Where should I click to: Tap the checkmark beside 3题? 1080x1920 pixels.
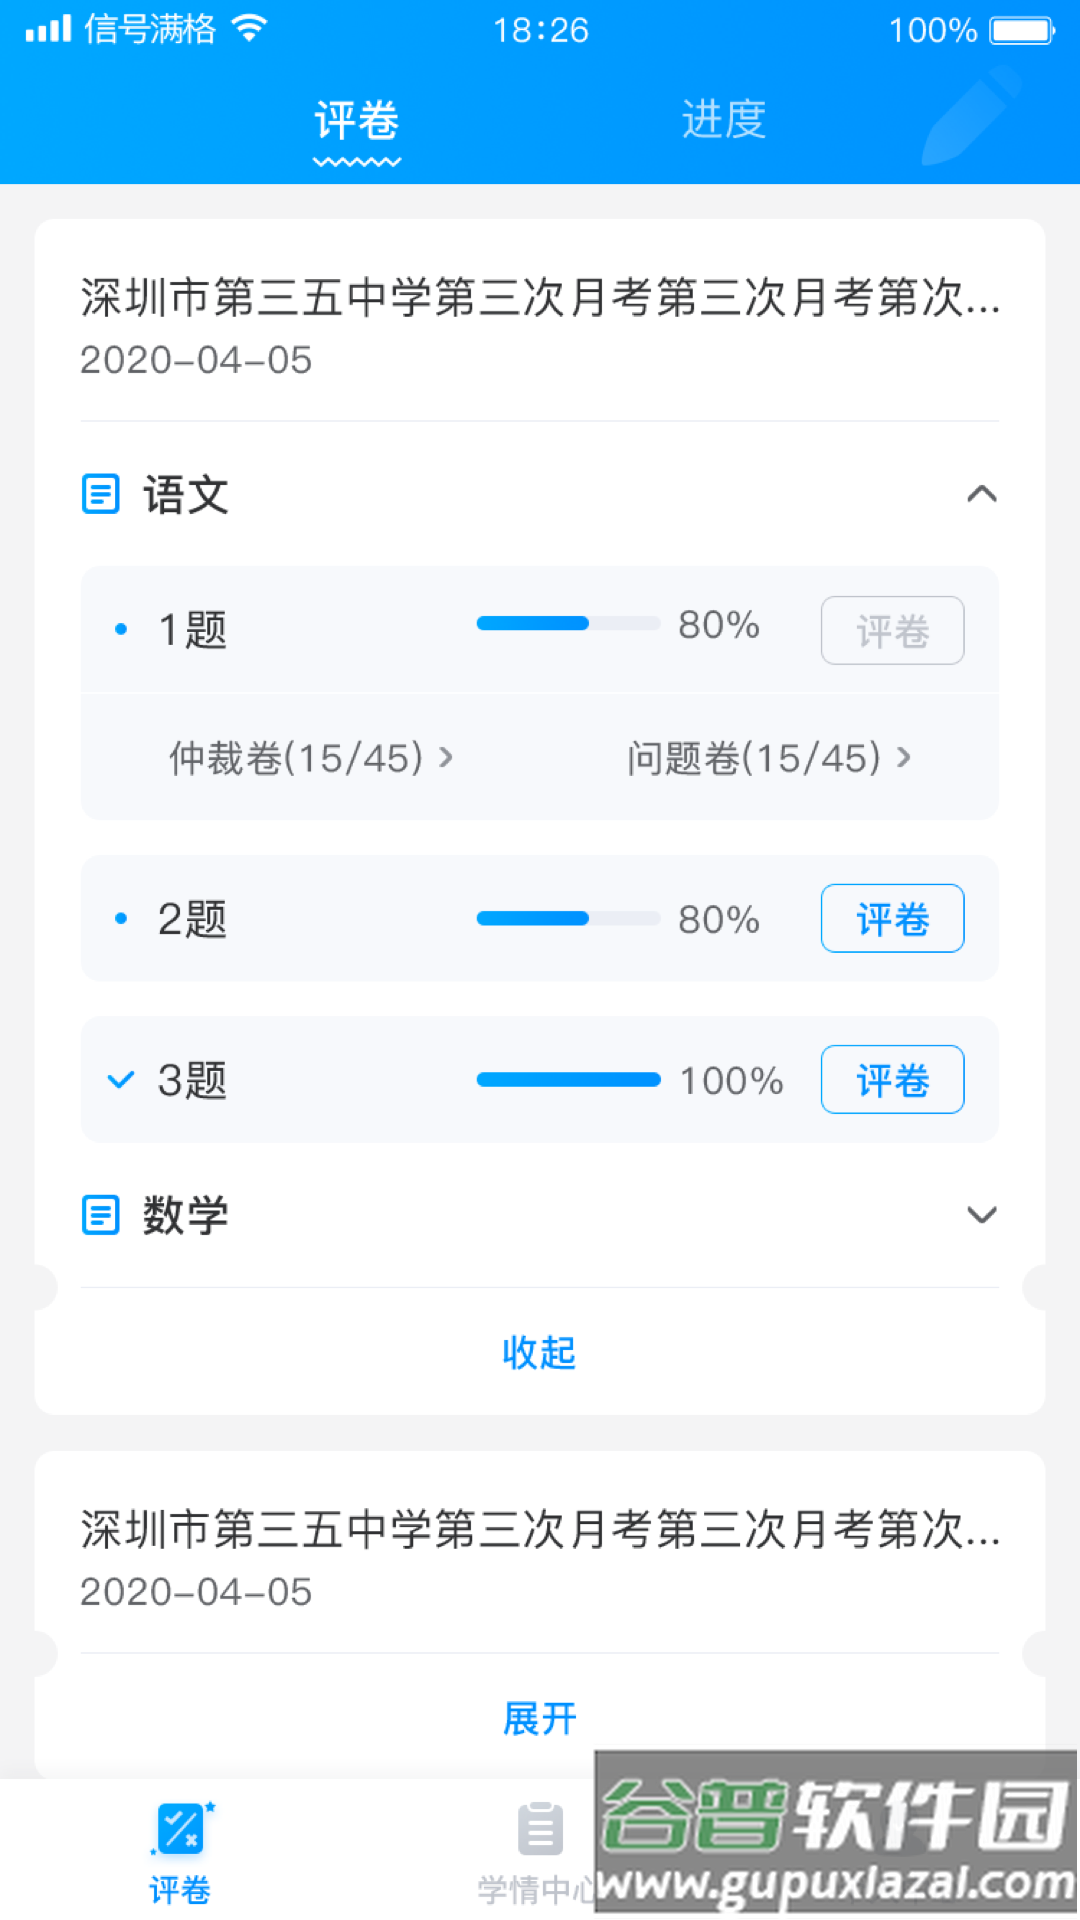coord(121,1080)
